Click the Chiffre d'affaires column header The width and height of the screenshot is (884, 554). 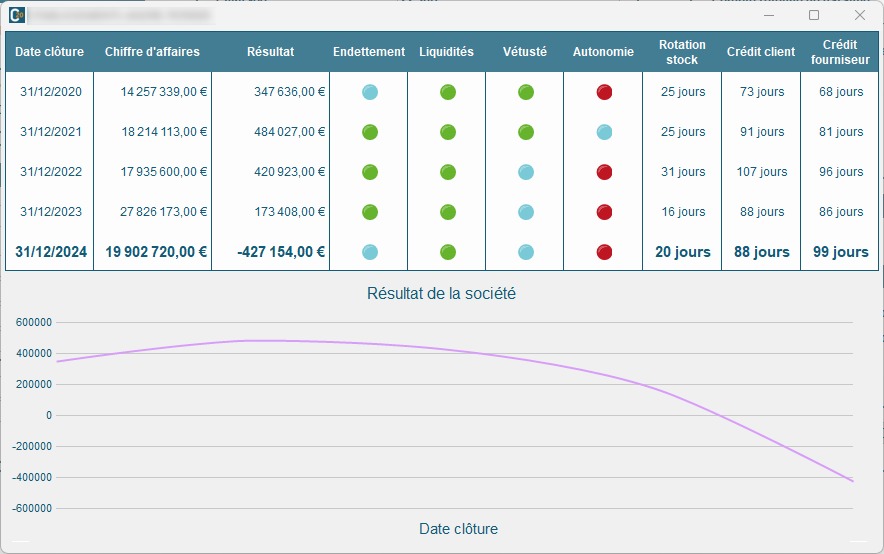pos(152,52)
